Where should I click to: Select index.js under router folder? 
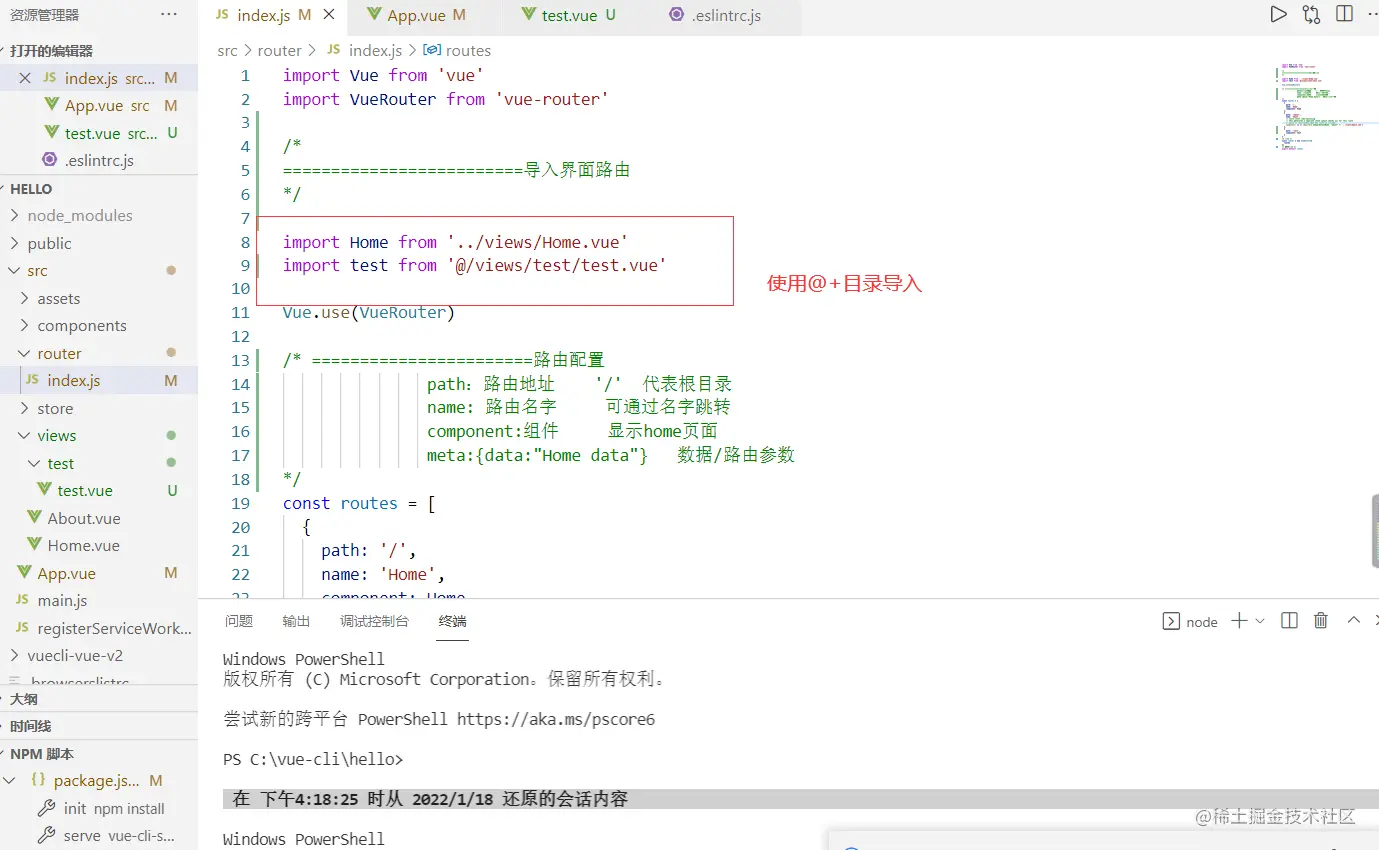99,380
